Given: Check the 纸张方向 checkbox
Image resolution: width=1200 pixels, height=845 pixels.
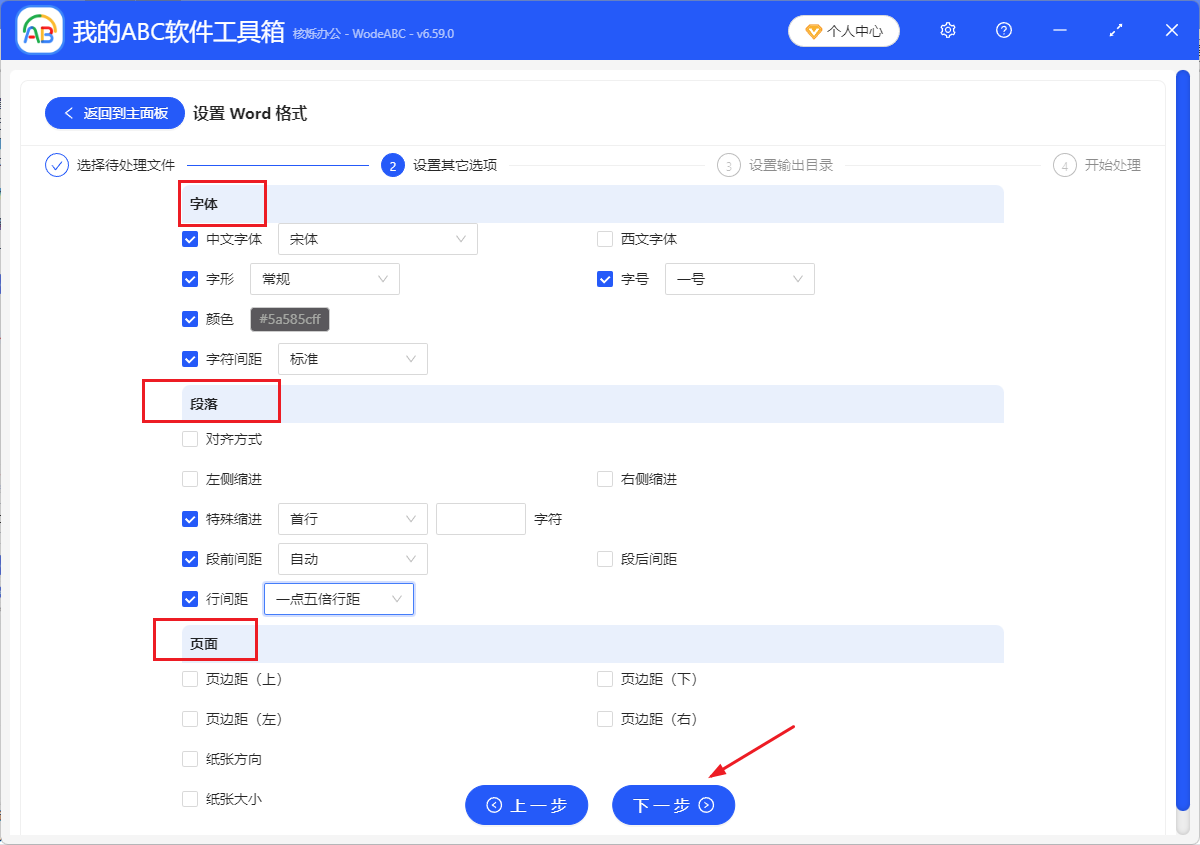Looking at the screenshot, I should coord(190,758).
